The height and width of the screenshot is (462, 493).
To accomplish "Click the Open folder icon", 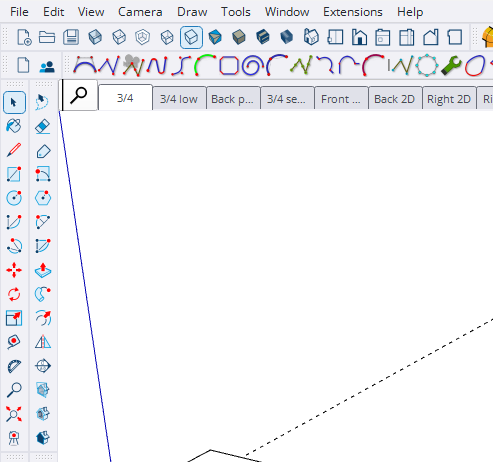I will point(47,37).
